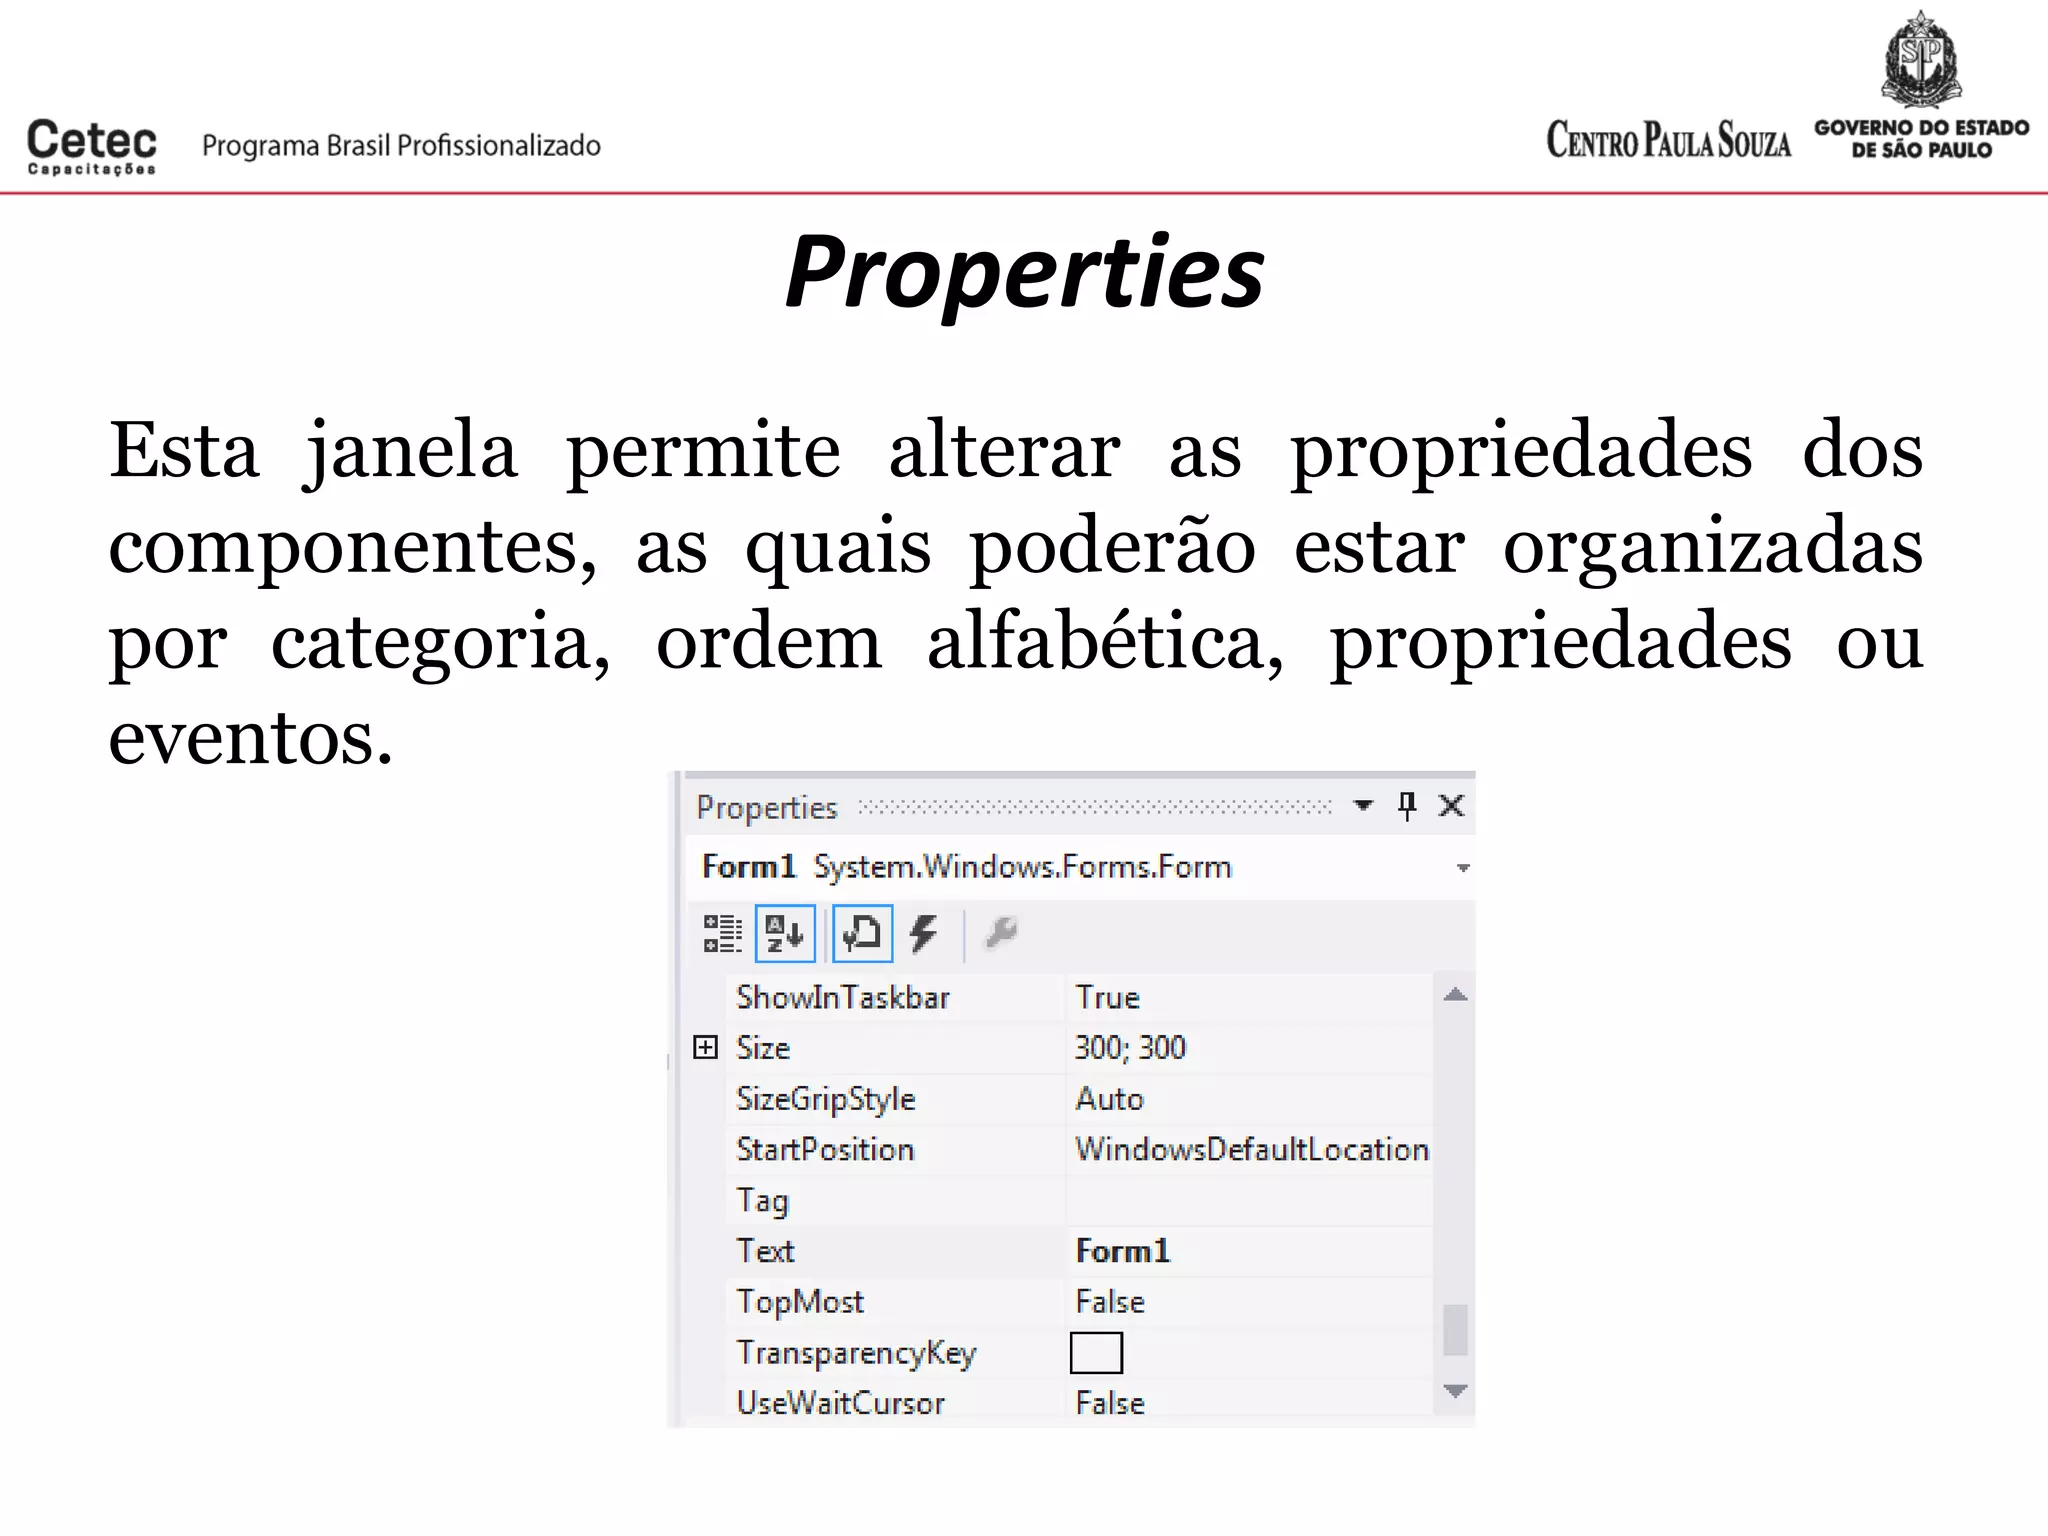Image resolution: width=2048 pixels, height=1536 pixels.
Task: Select the ShowInTaskbar property name
Action: (843, 998)
